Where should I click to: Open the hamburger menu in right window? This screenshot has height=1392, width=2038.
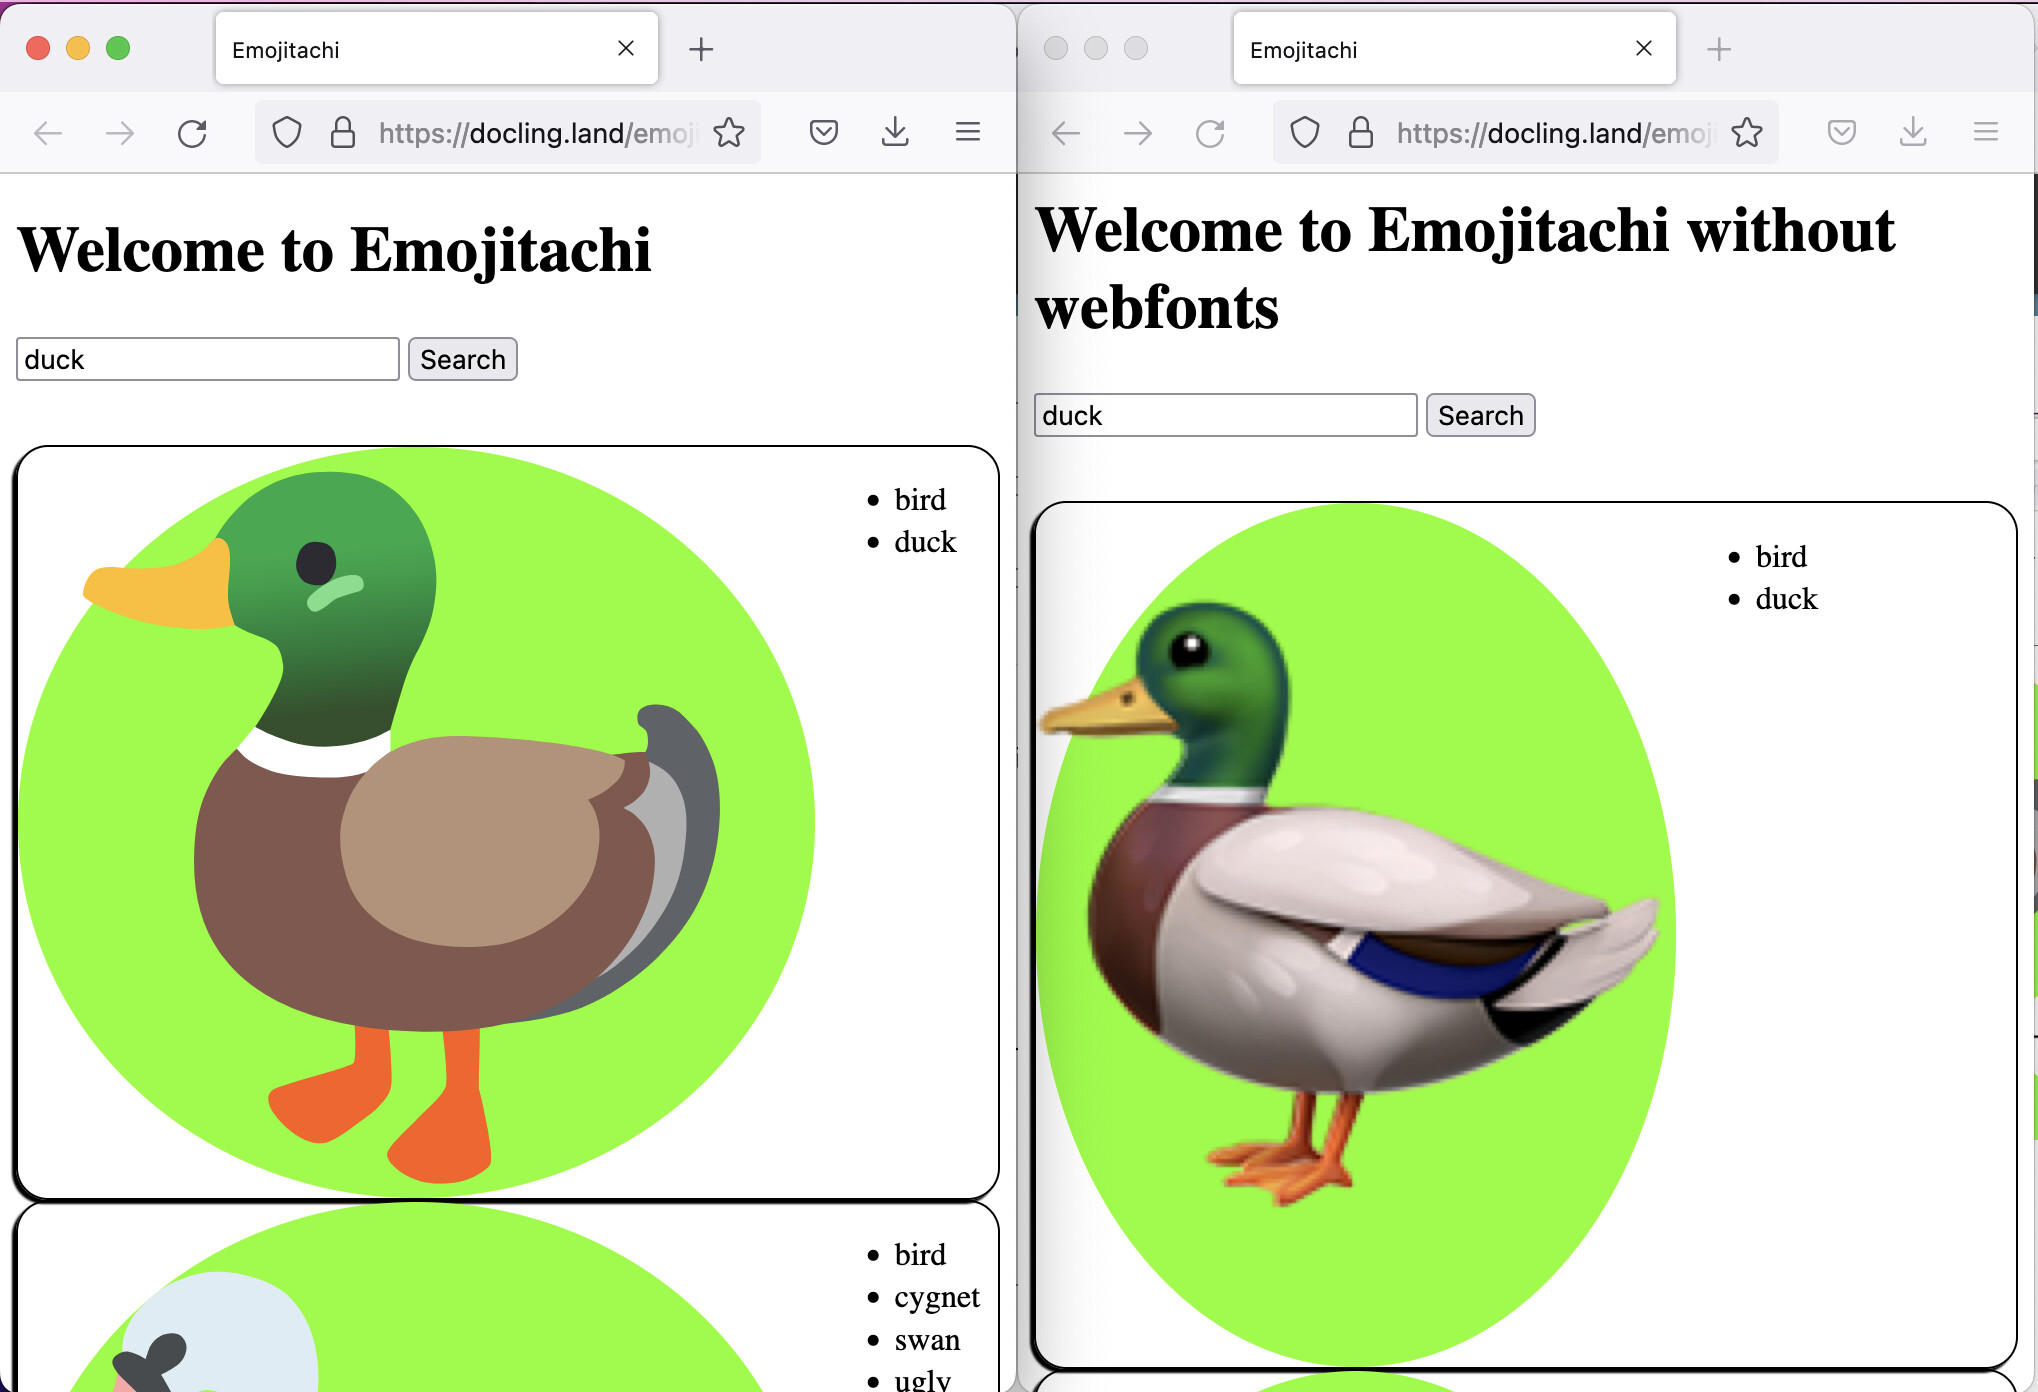point(1985,132)
